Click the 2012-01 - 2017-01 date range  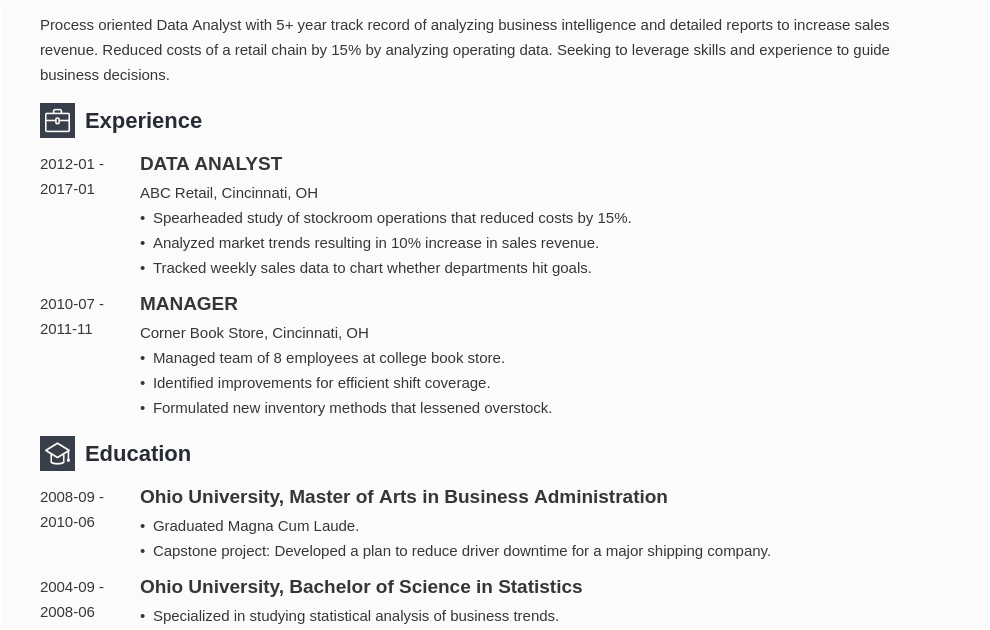tap(71, 176)
